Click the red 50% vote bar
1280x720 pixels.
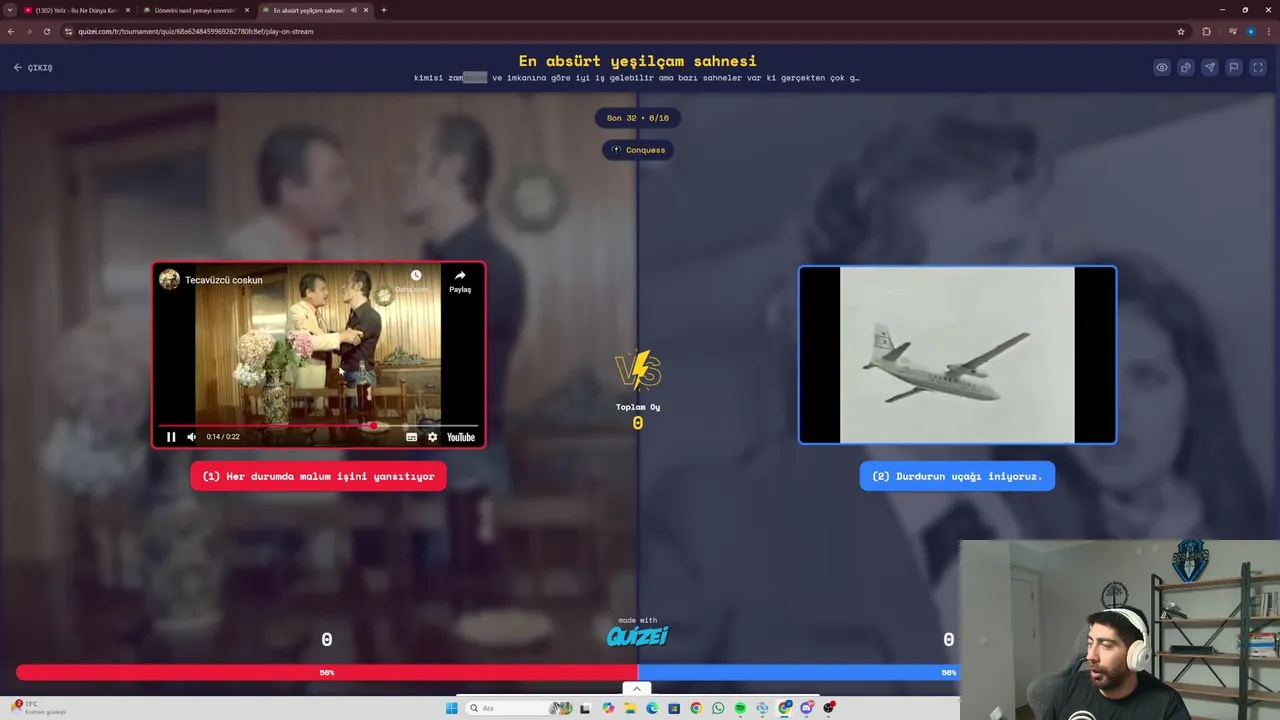tap(327, 673)
